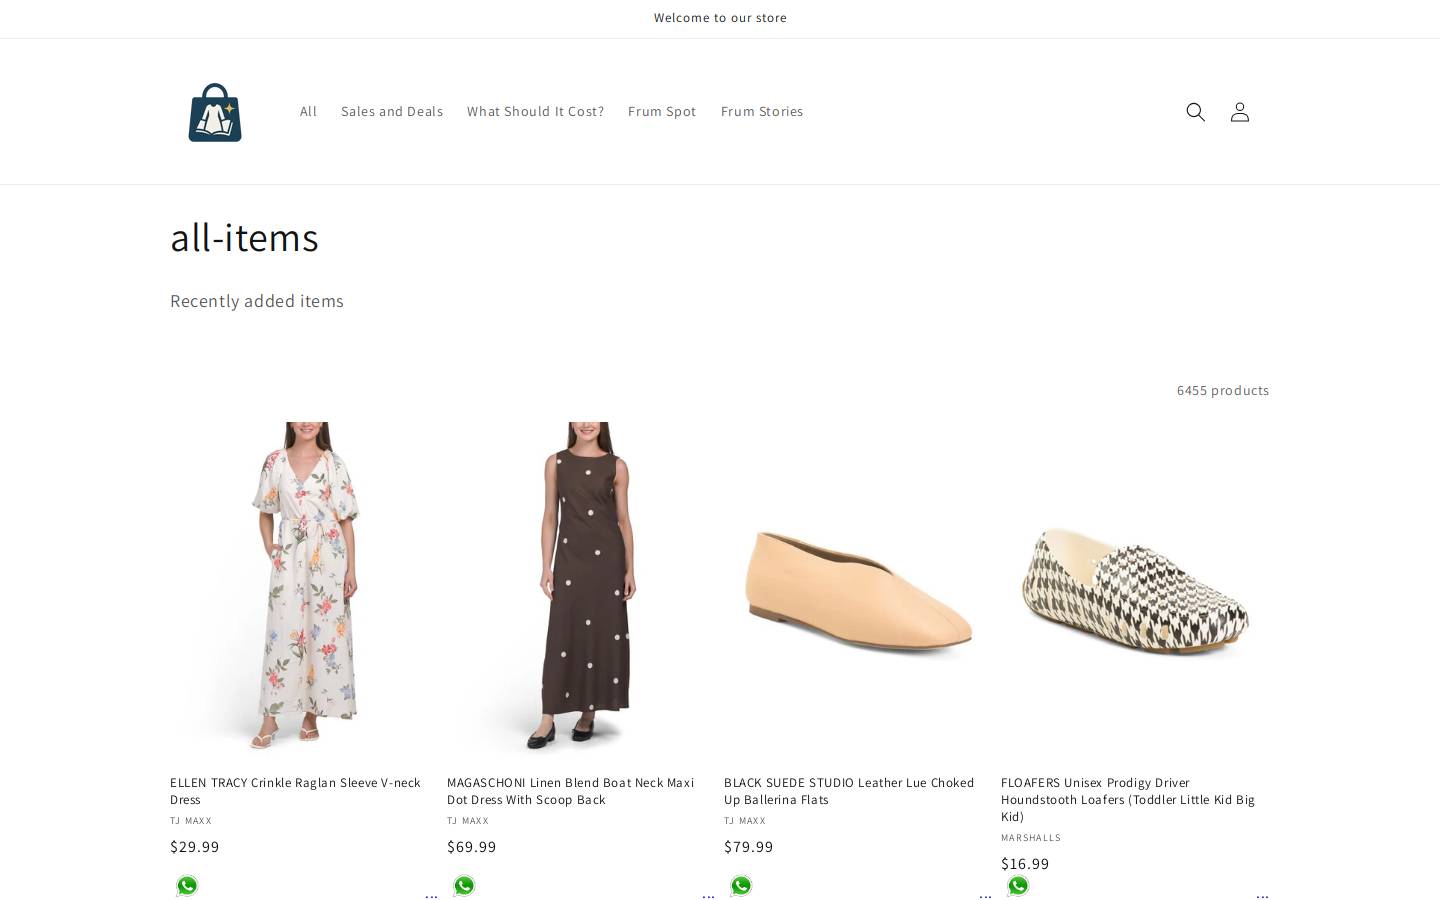Click TJ MAXX label under MAGASCHONI dress
The height and width of the screenshot is (900, 1440).
(468, 821)
